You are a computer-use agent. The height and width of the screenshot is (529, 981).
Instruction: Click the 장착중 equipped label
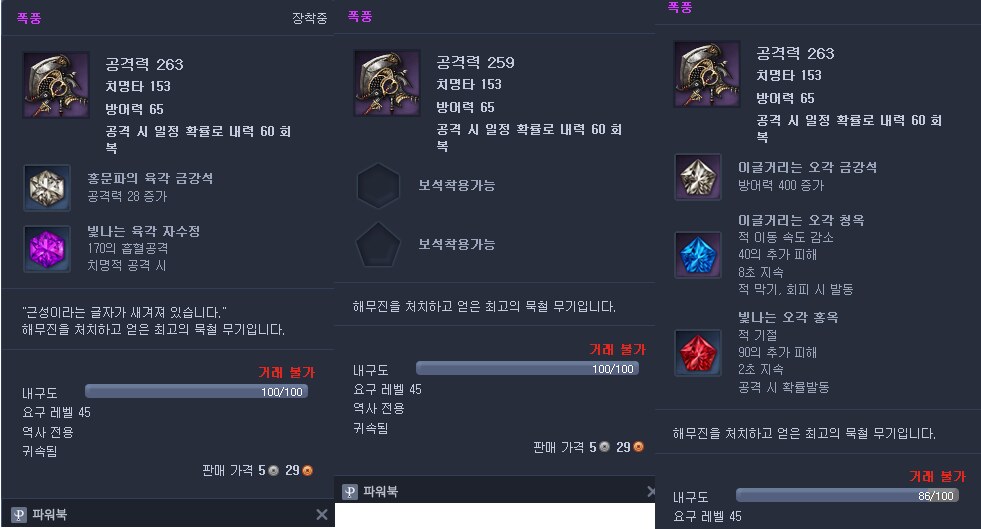(310, 18)
